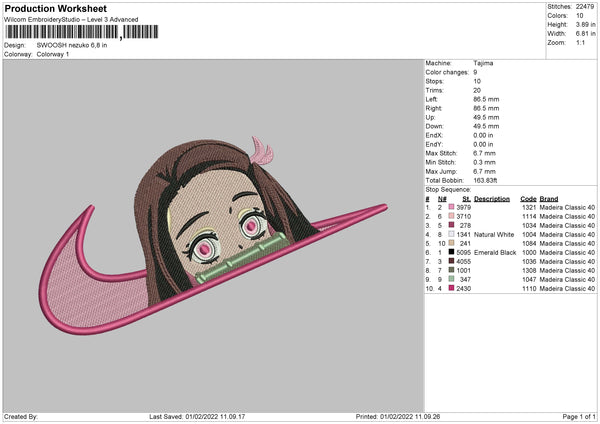Pick the dark magenta 278 thread swatch
Screen dimensions: 600x424
[x=452, y=225]
